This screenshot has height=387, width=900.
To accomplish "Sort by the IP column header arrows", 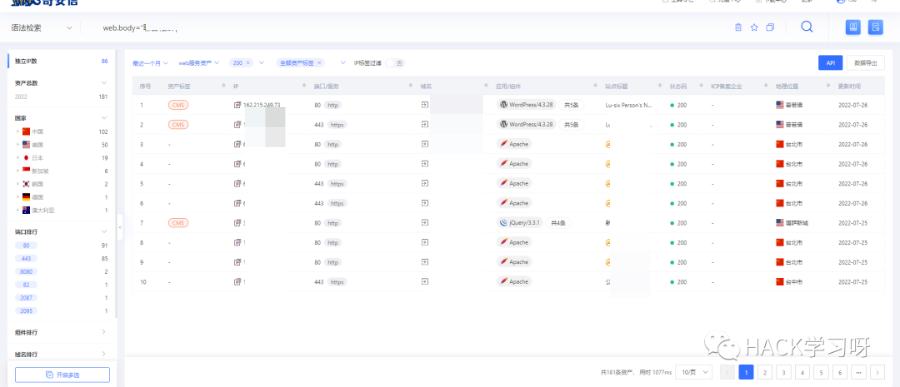I will pos(304,86).
